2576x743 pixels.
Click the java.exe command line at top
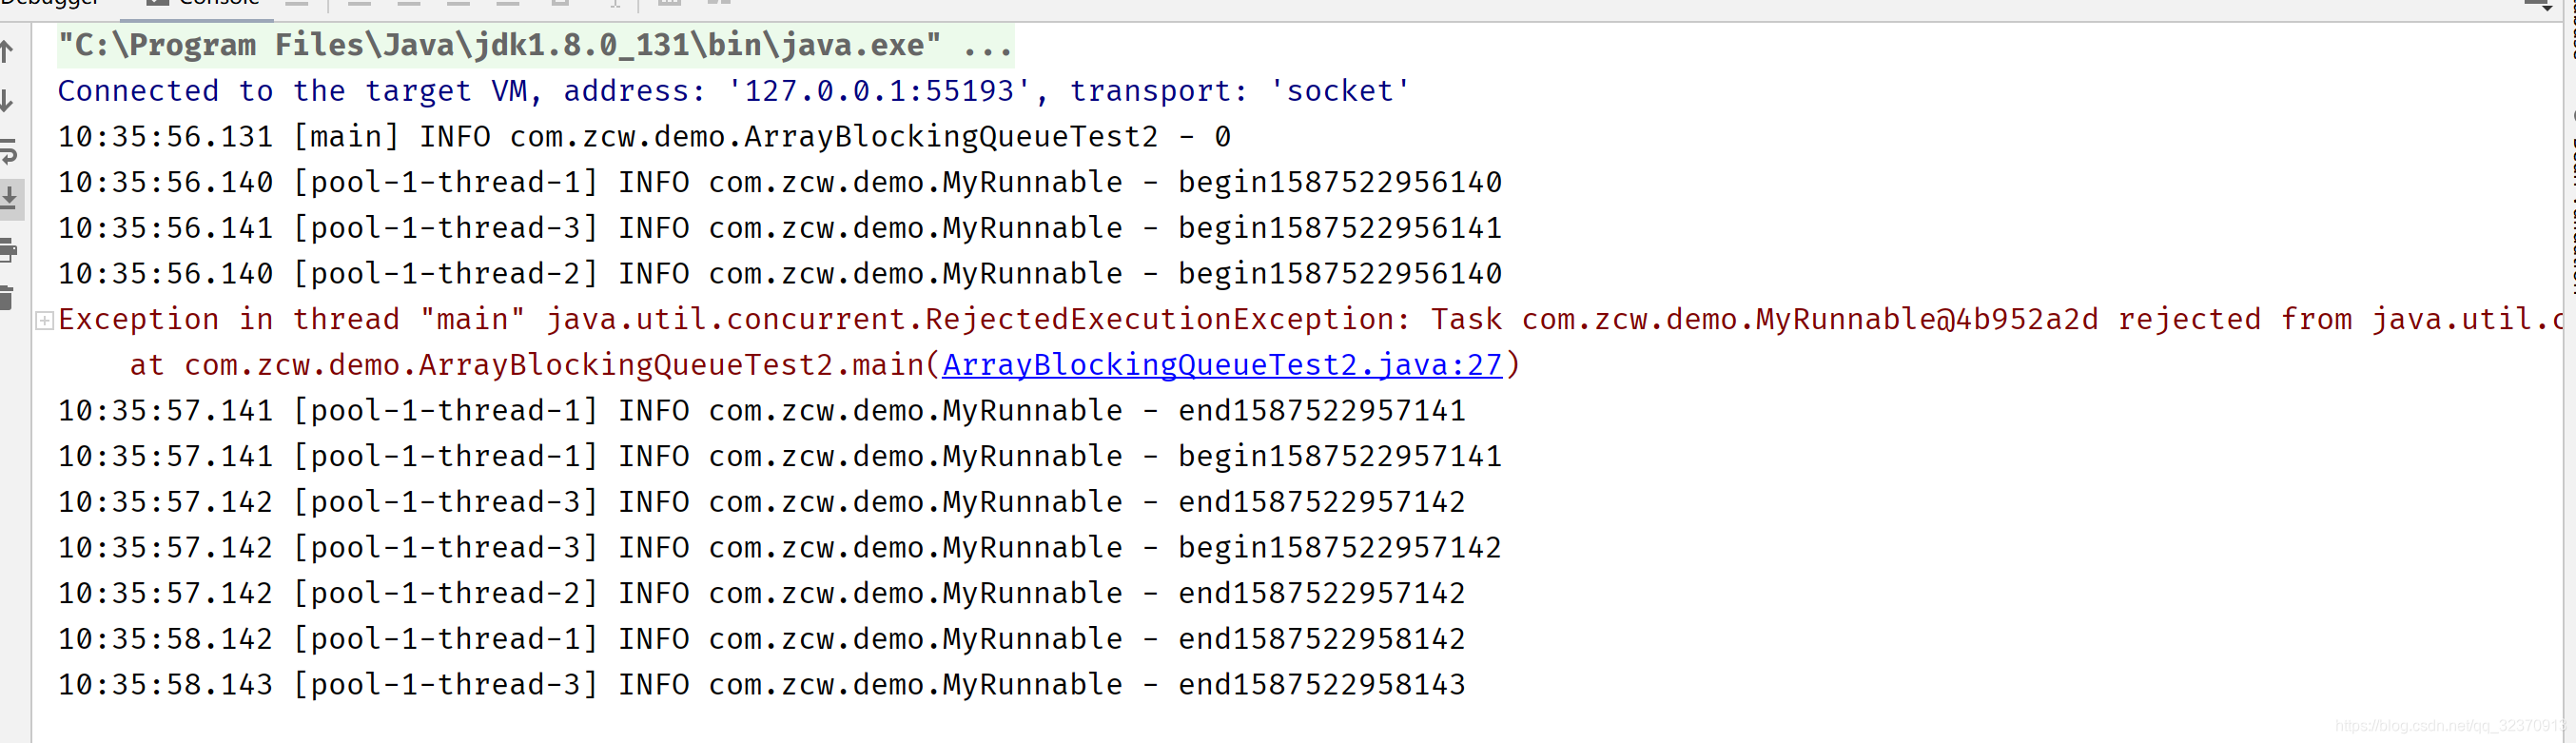[535, 45]
